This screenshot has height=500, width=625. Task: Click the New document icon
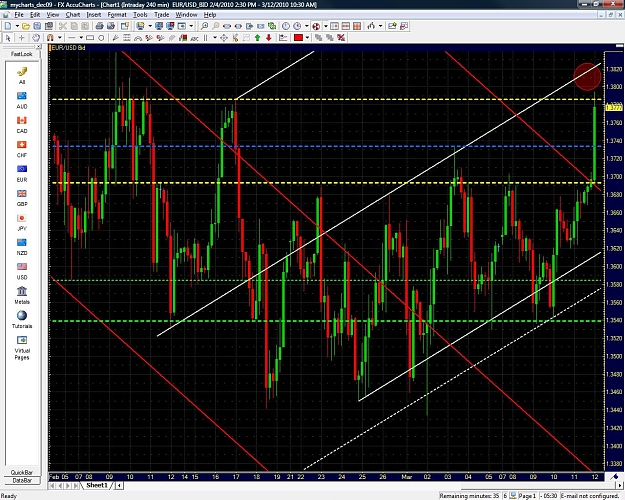[x=8, y=26]
